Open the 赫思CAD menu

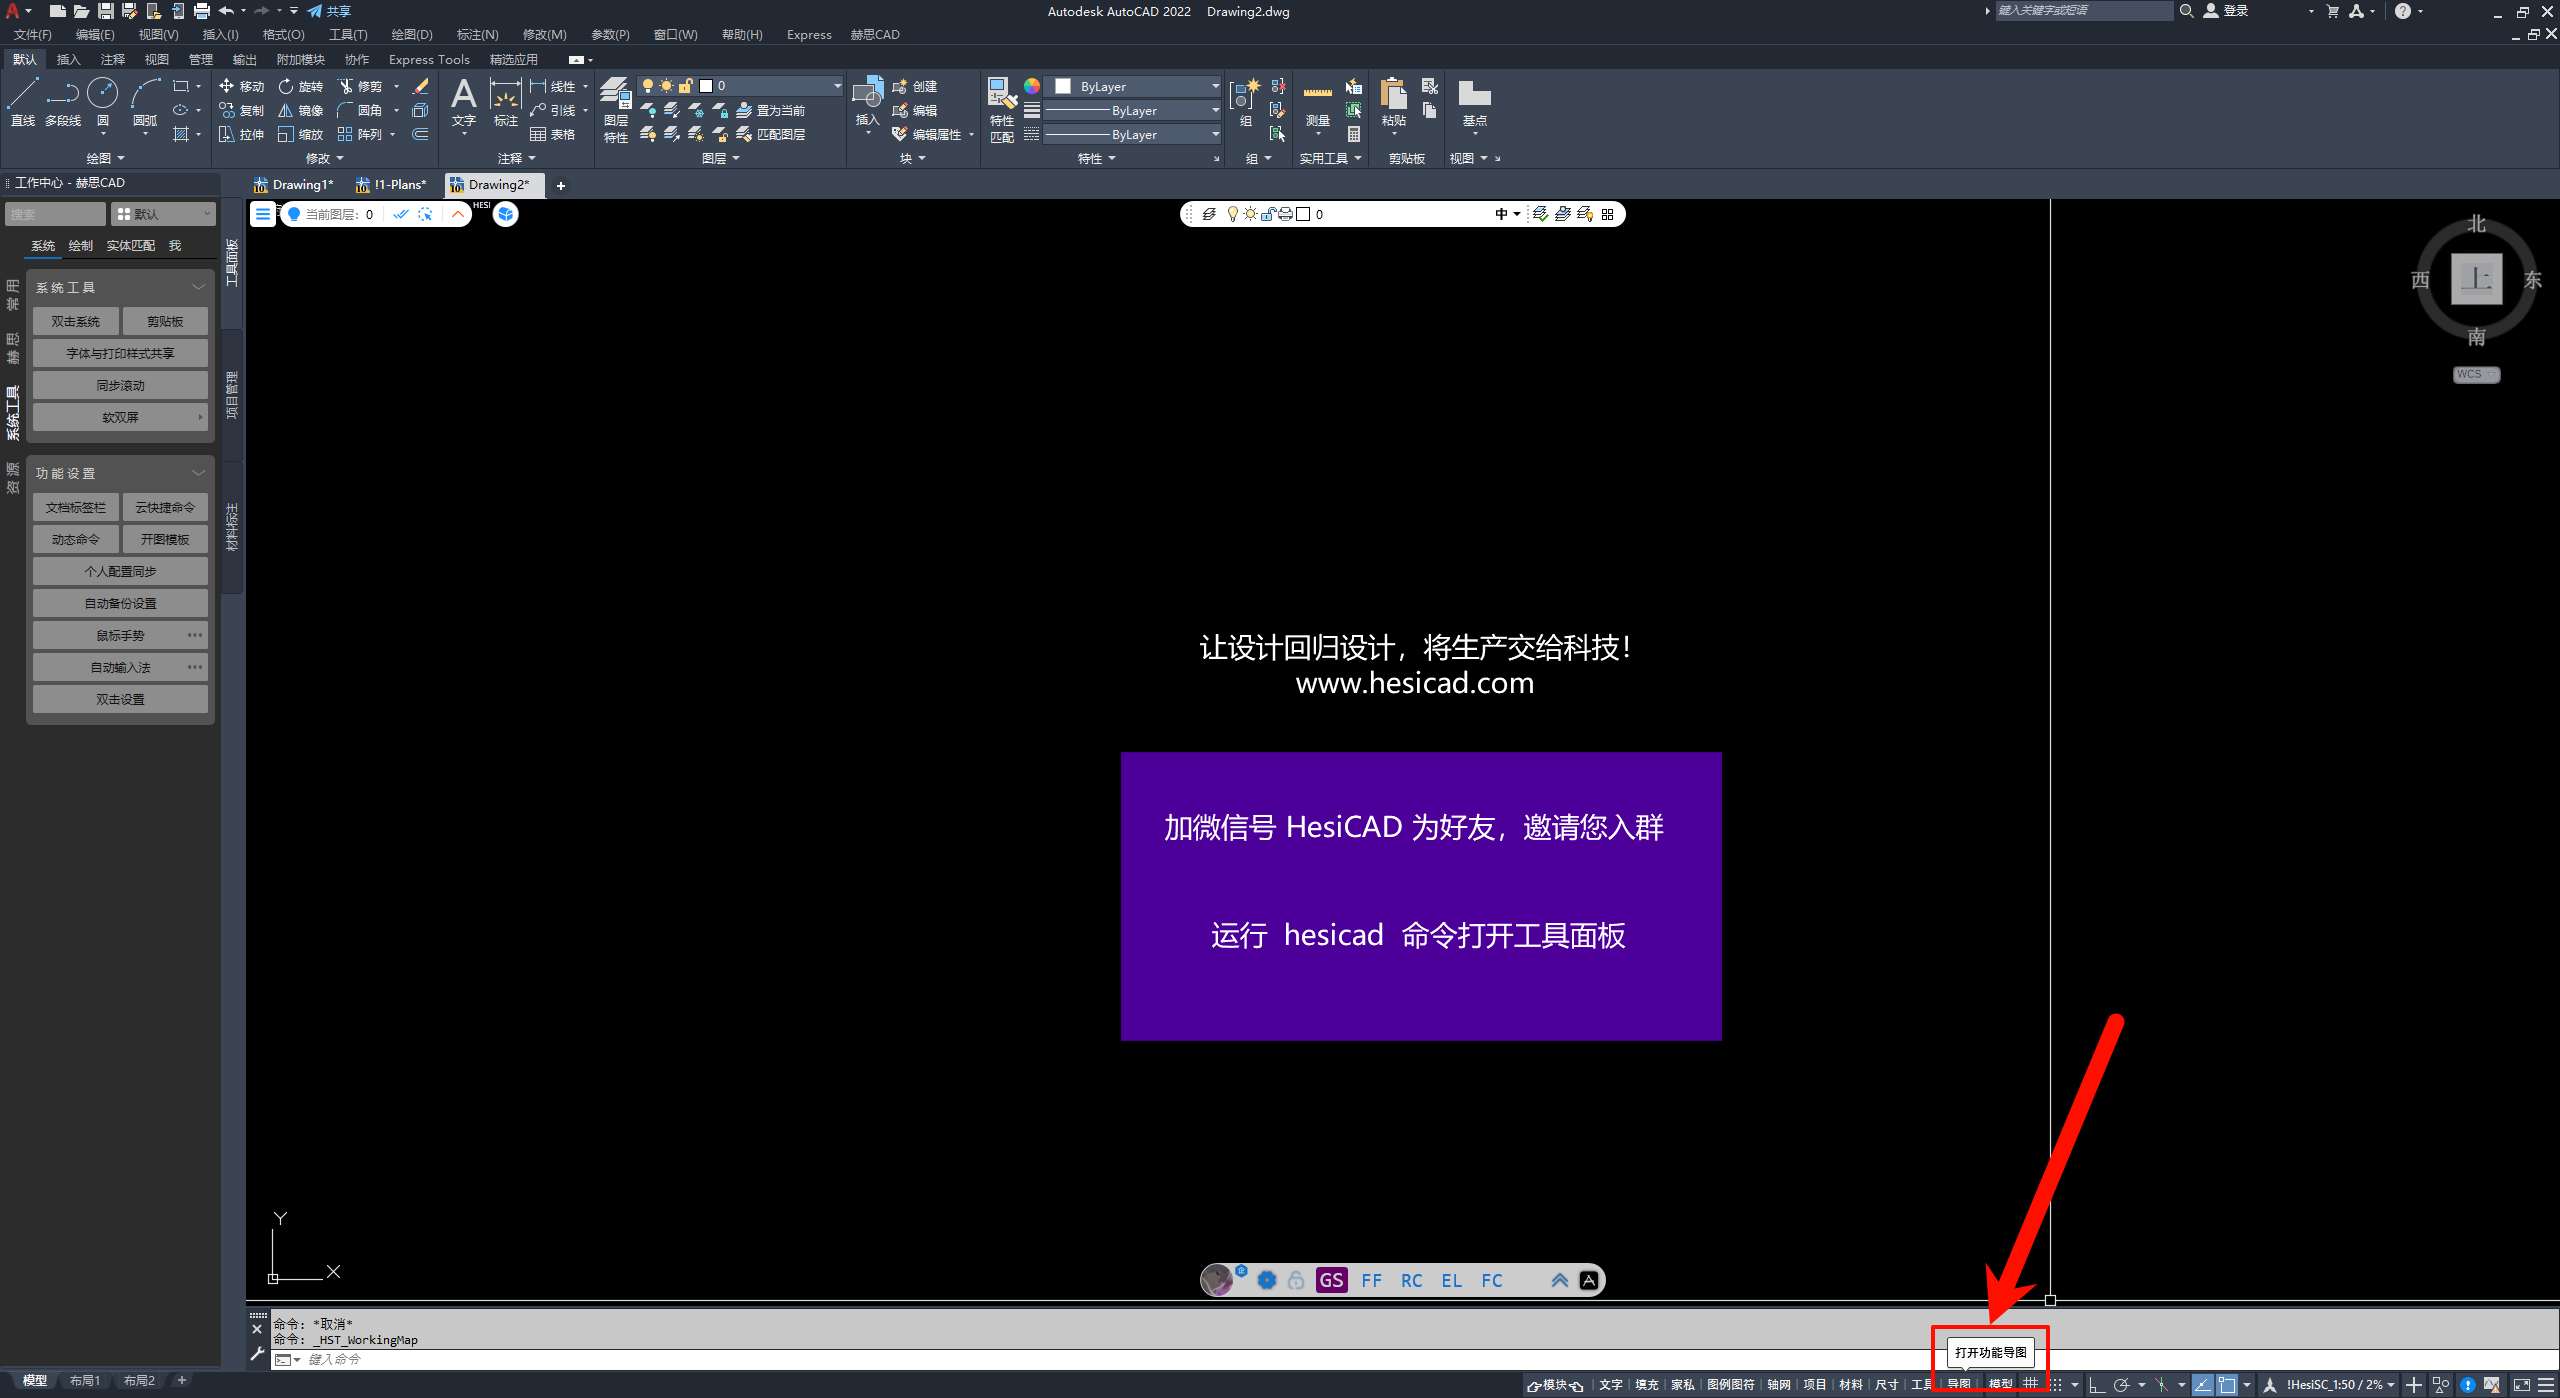pos(875,34)
